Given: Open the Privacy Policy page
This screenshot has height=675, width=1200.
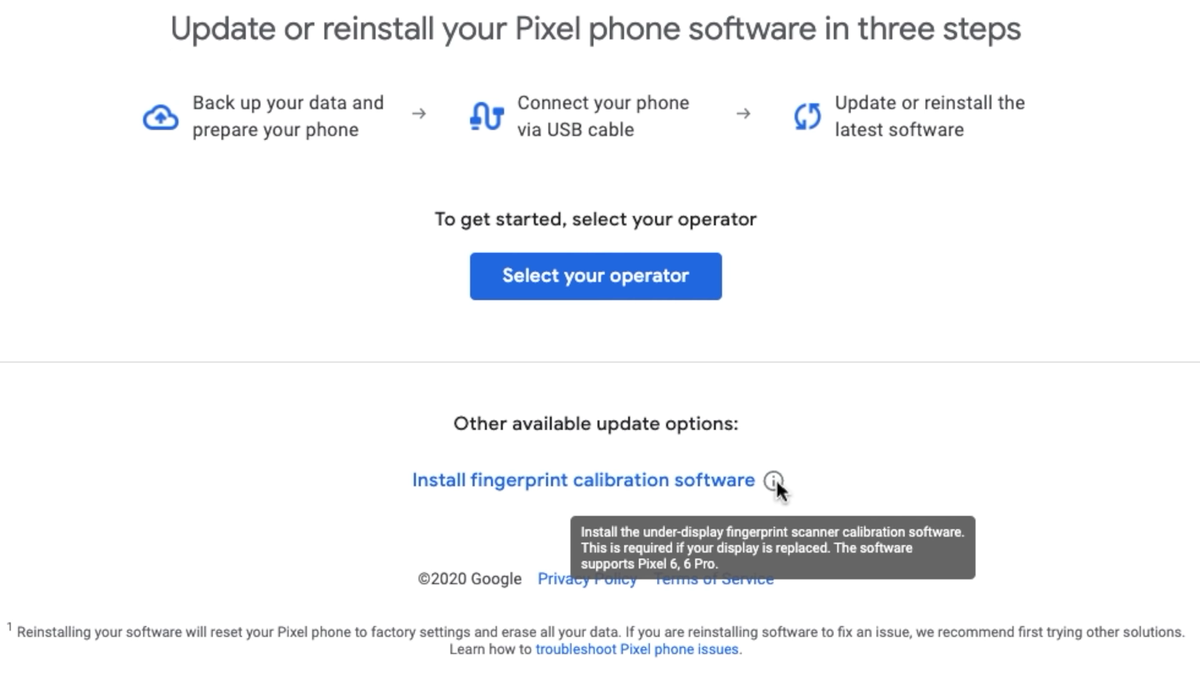Looking at the screenshot, I should pos(587,579).
